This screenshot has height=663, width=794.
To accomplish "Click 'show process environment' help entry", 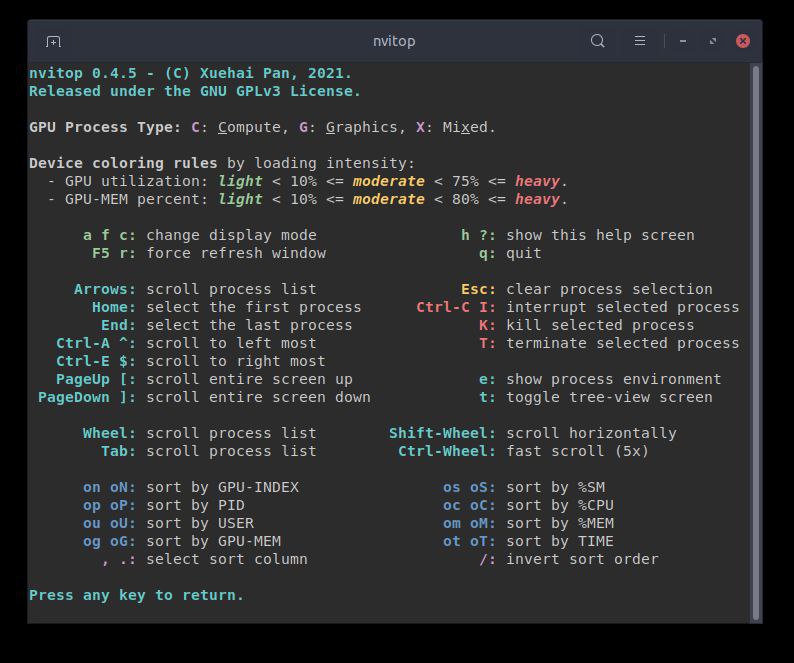I will (613, 379).
